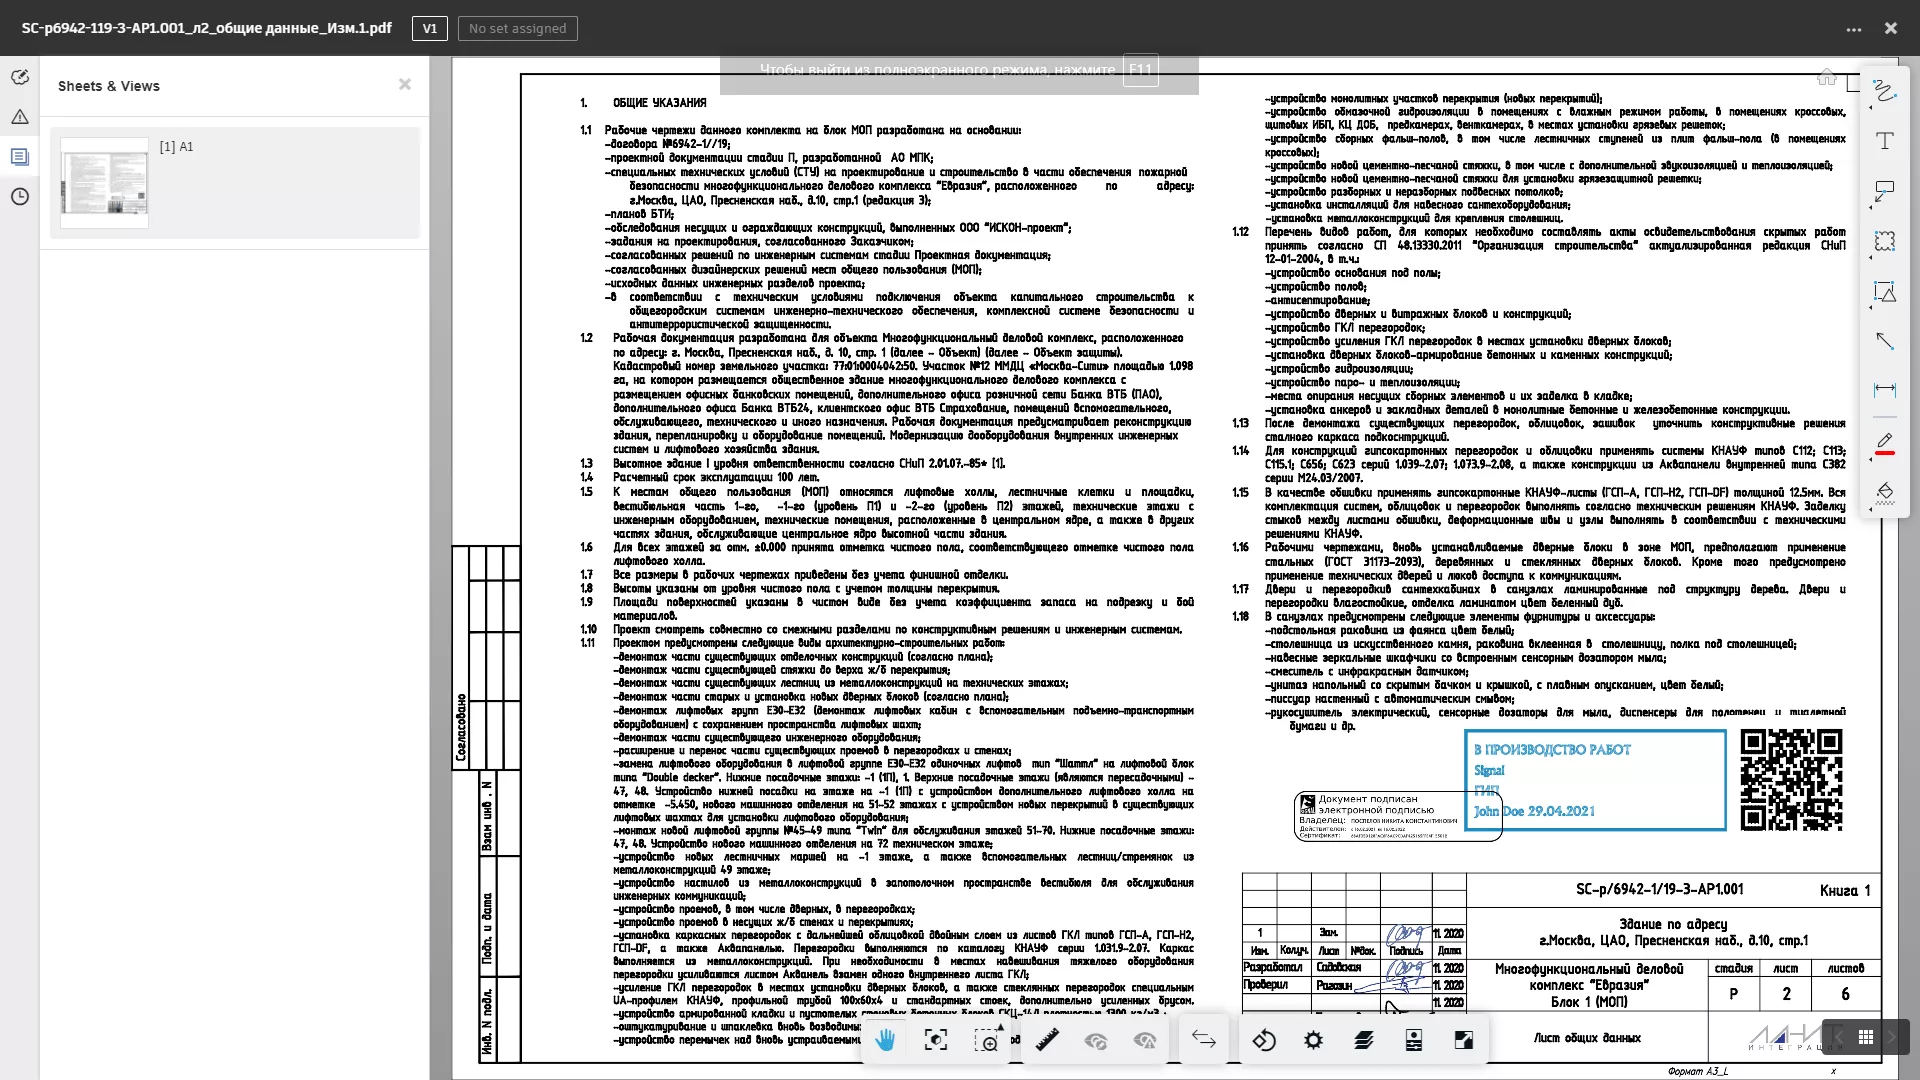Go to next sheet arrow
Screen dimensions: 1920x1080
pyautogui.click(x=1893, y=1037)
